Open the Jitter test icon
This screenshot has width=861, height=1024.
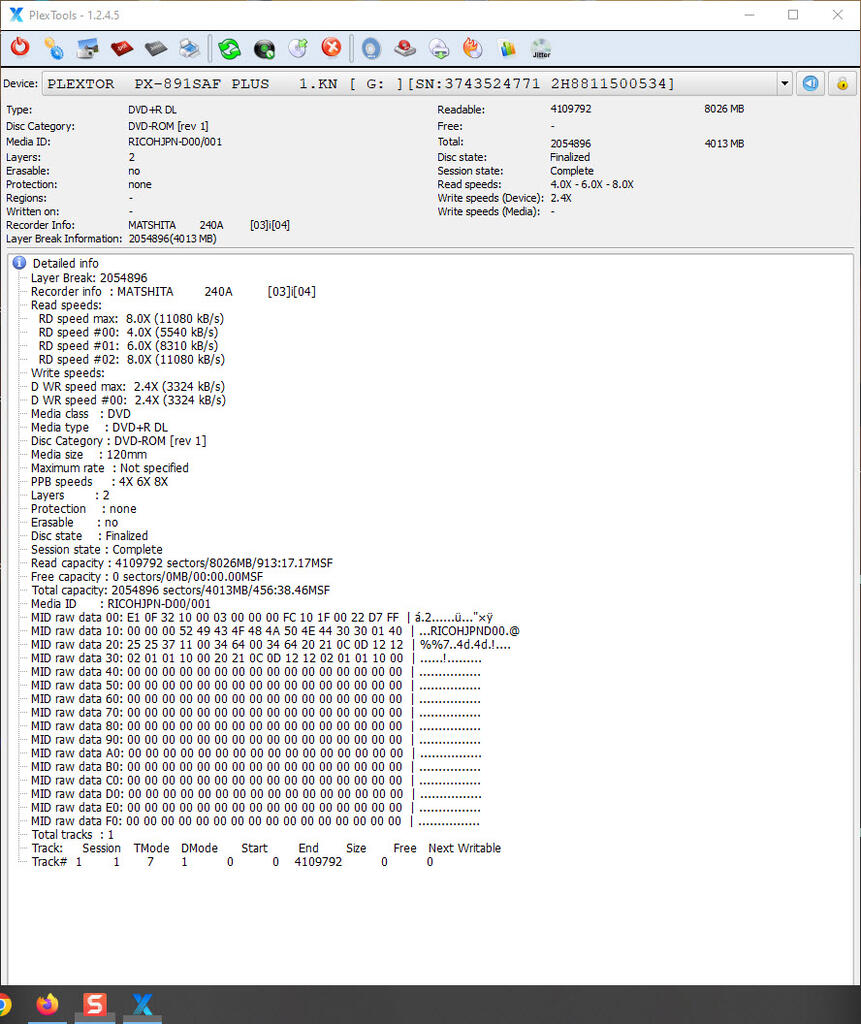(541, 48)
